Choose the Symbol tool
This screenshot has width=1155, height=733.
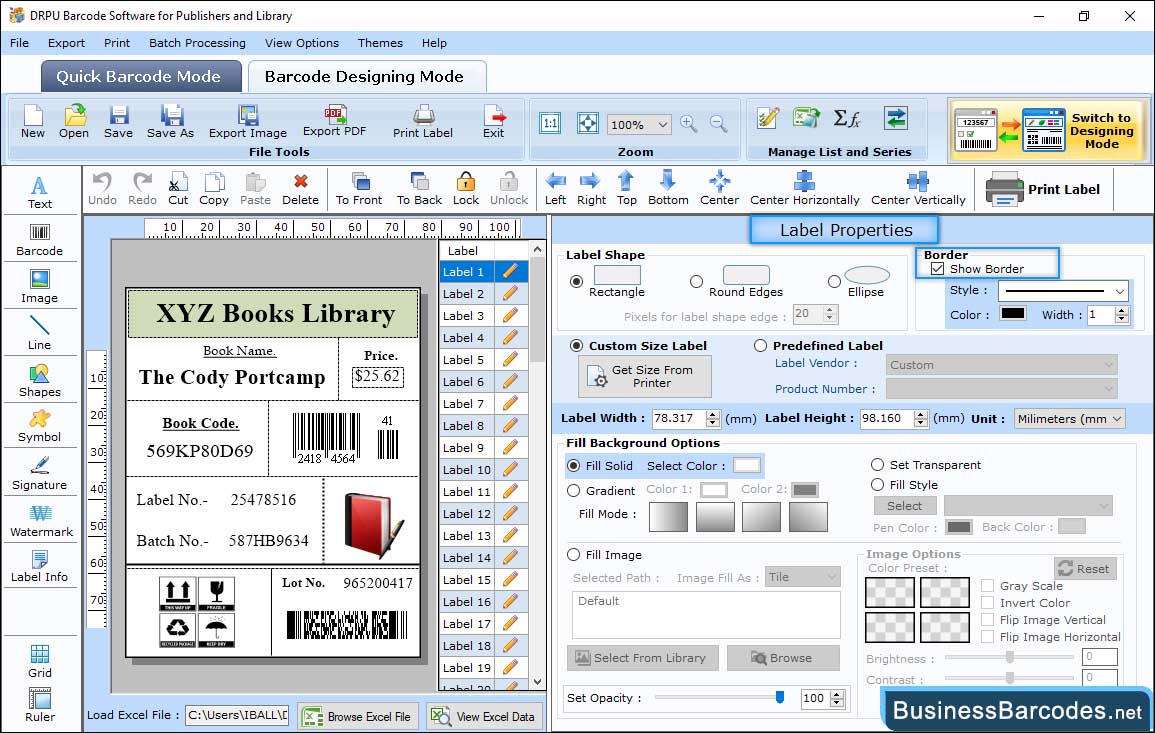40,427
